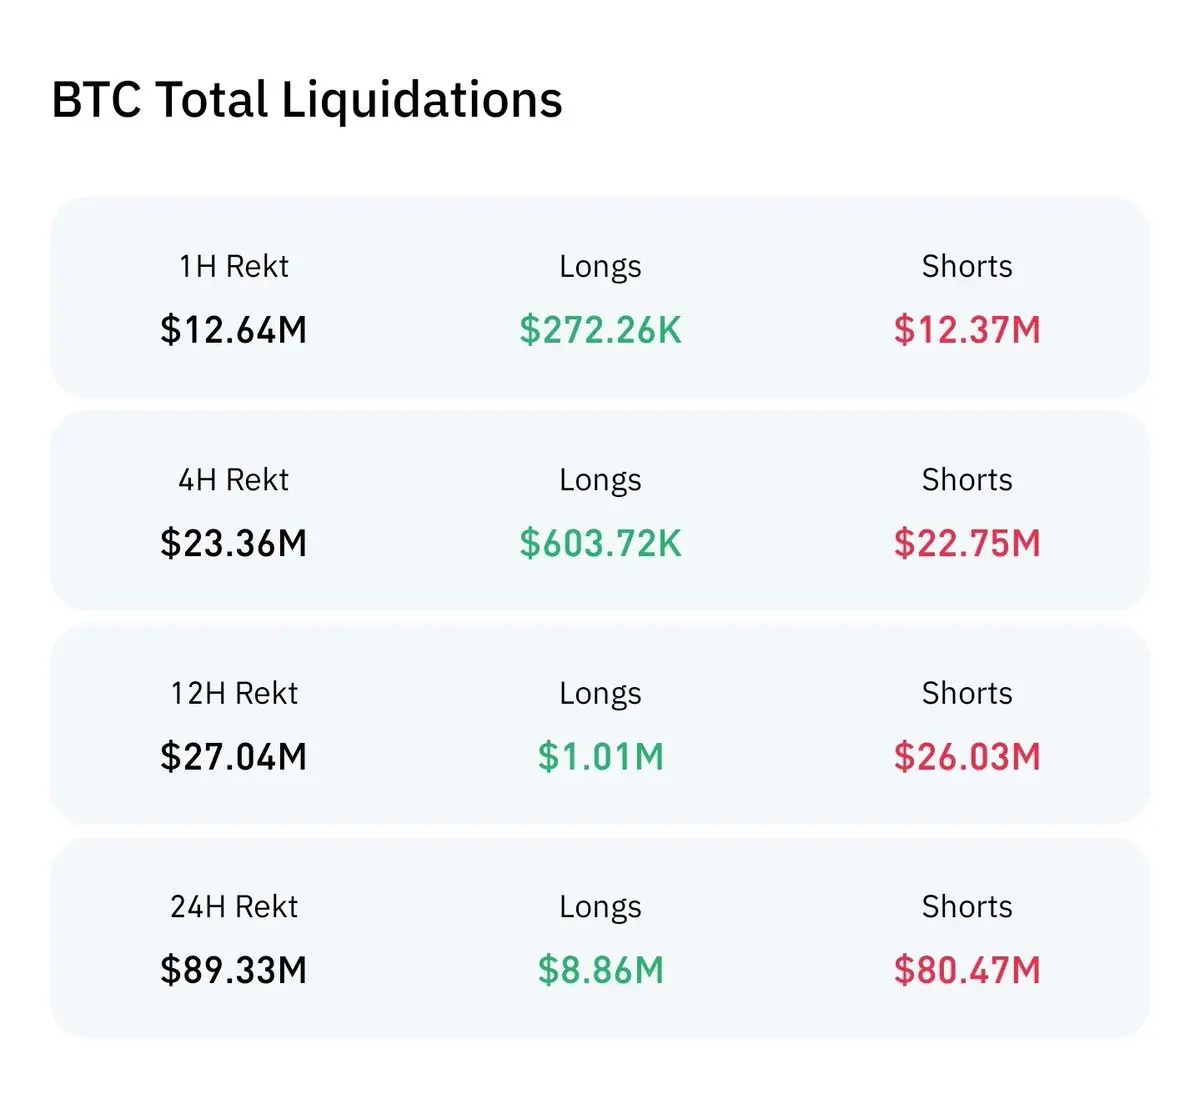Click the BTC Total Liquidations heading

click(x=307, y=101)
